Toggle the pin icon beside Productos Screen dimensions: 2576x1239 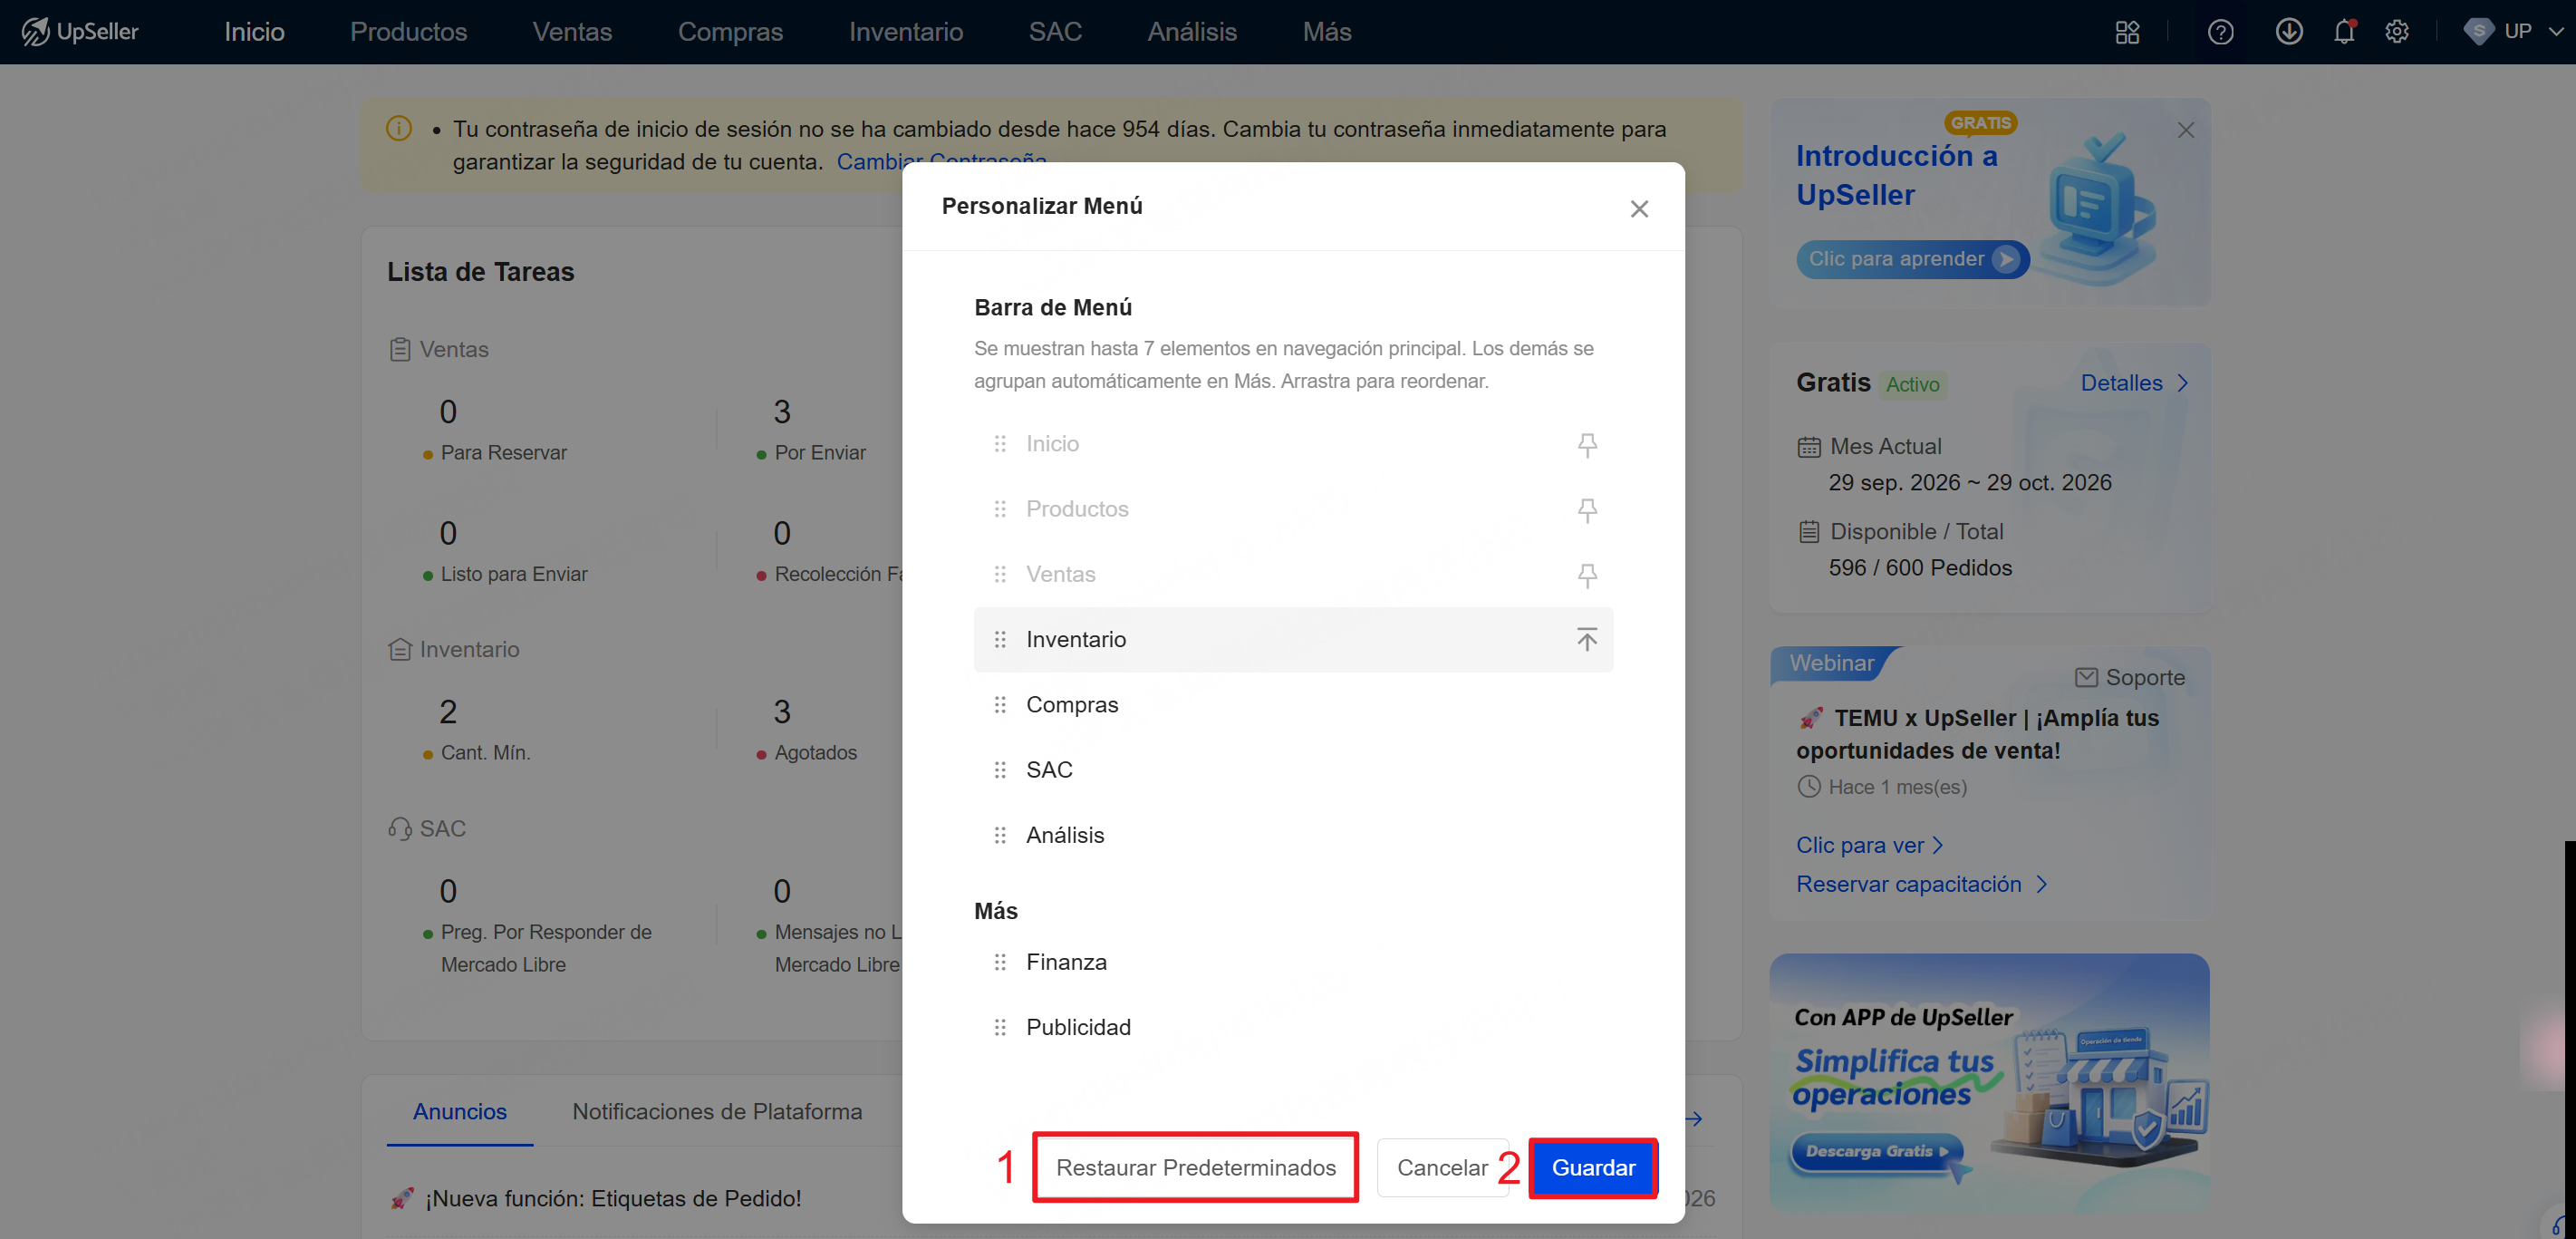pos(1587,510)
